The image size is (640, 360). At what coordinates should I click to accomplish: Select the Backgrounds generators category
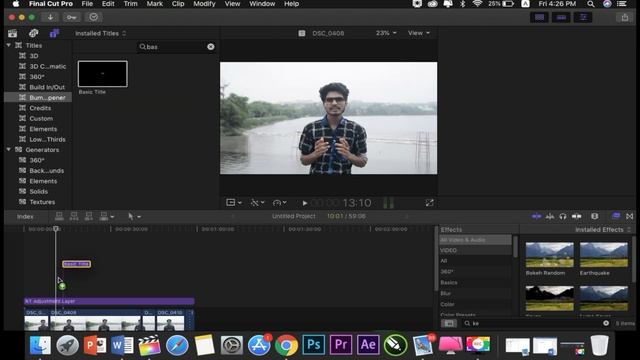coord(46,171)
